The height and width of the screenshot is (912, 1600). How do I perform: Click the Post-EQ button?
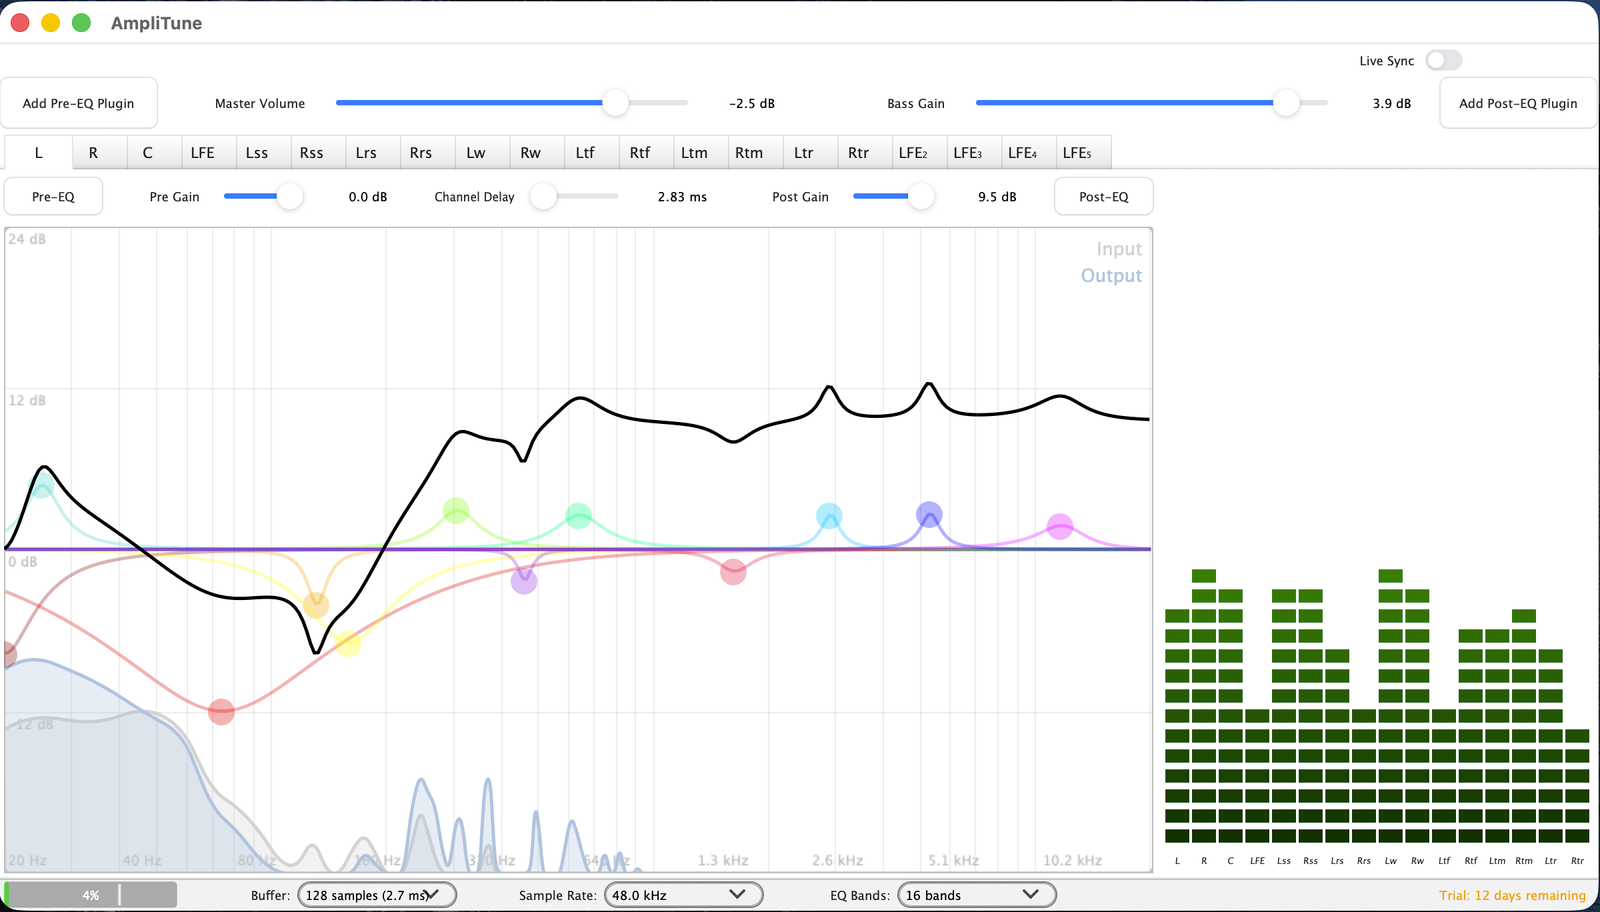1103,197
